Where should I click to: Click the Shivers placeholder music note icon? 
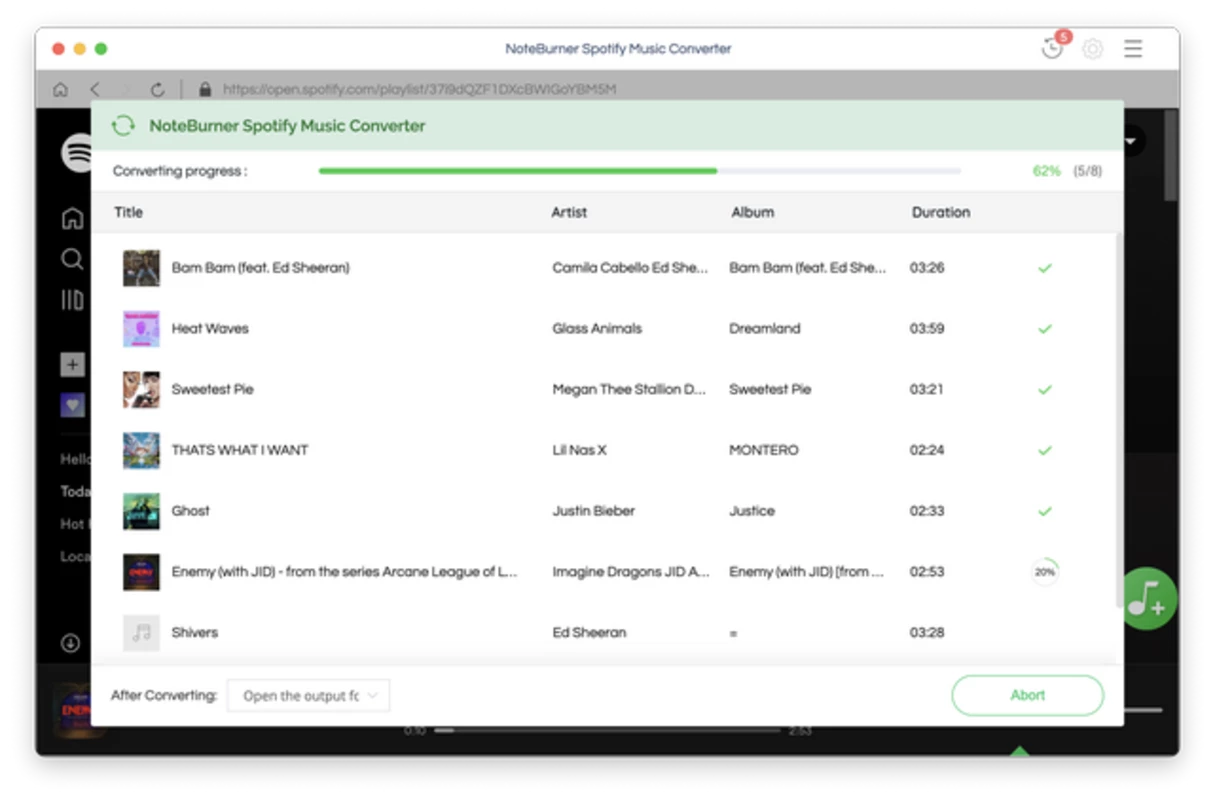pos(141,633)
